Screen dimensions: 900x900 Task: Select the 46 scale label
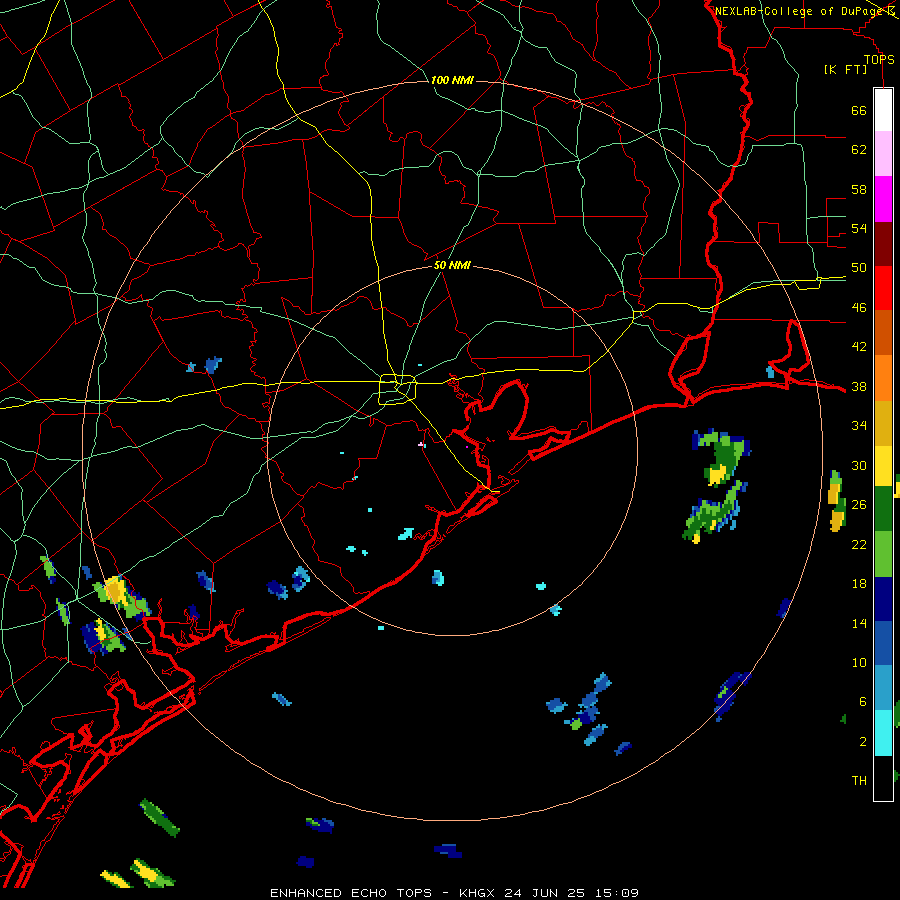click(859, 308)
